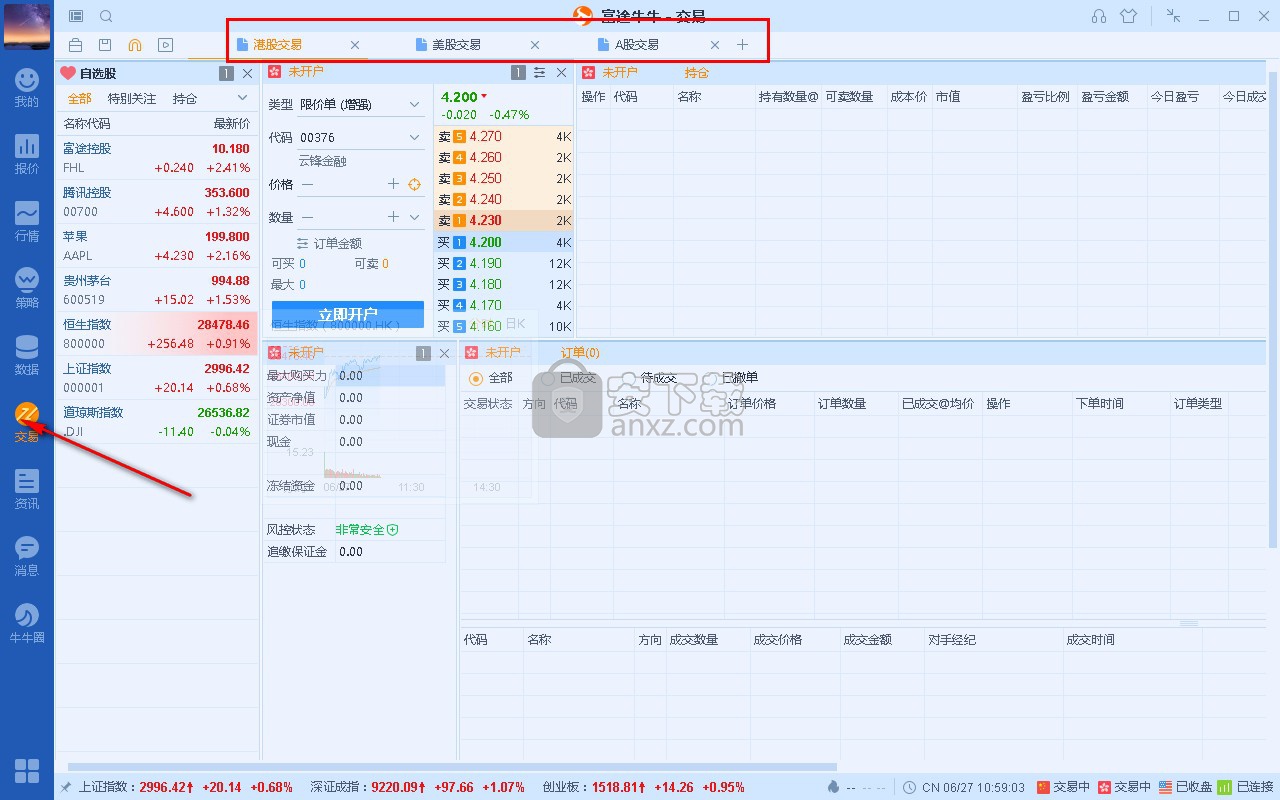Open the 我的 profile section in sidebar
The width and height of the screenshot is (1280, 800).
(x=27, y=88)
